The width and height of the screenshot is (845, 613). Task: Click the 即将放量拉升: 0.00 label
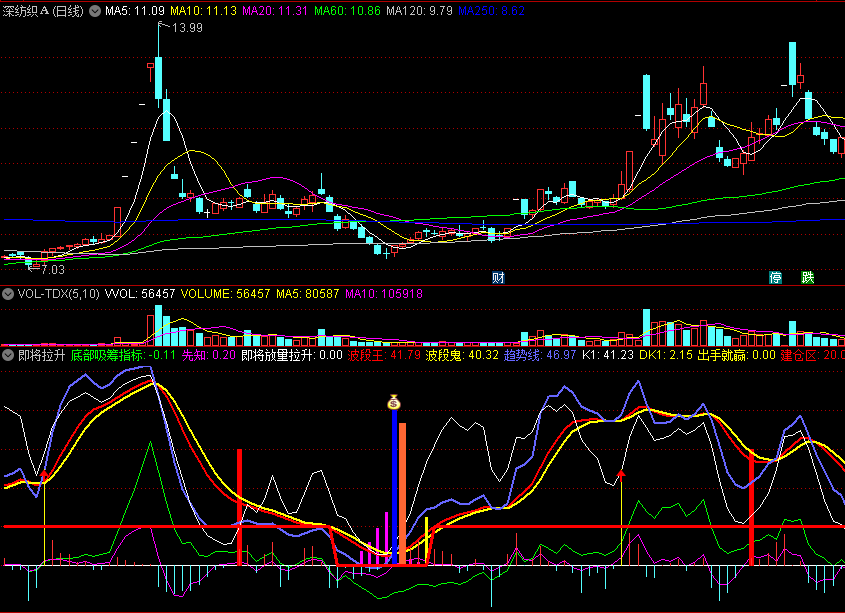tap(292, 355)
